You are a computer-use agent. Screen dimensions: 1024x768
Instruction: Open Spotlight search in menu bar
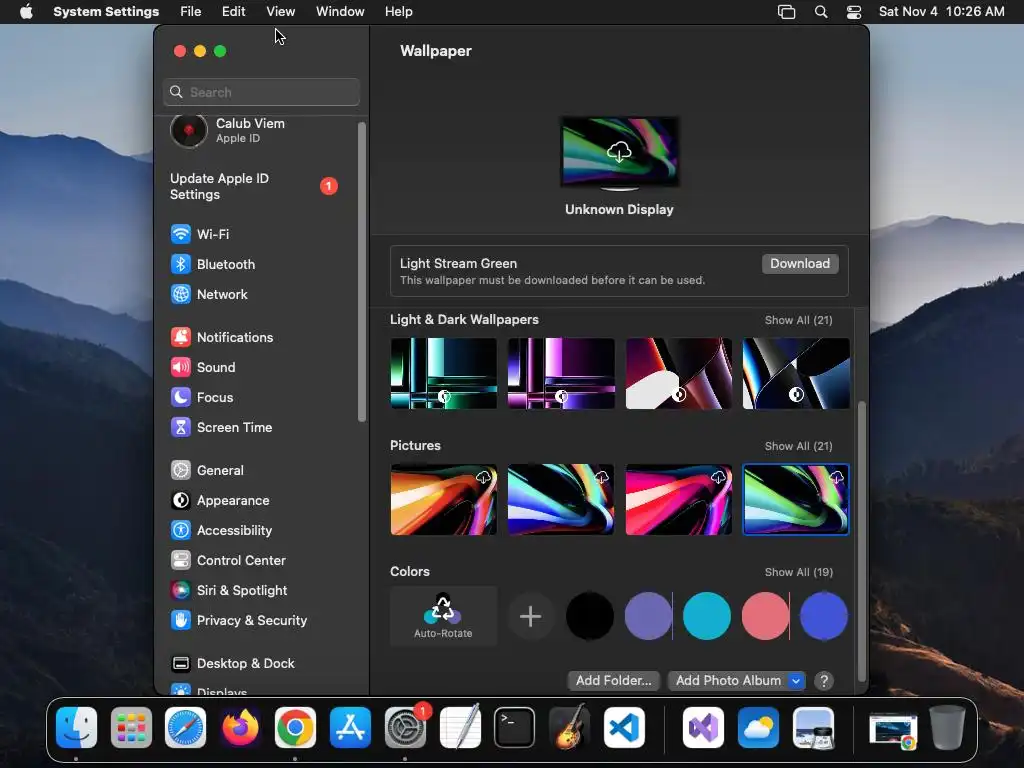tap(821, 12)
